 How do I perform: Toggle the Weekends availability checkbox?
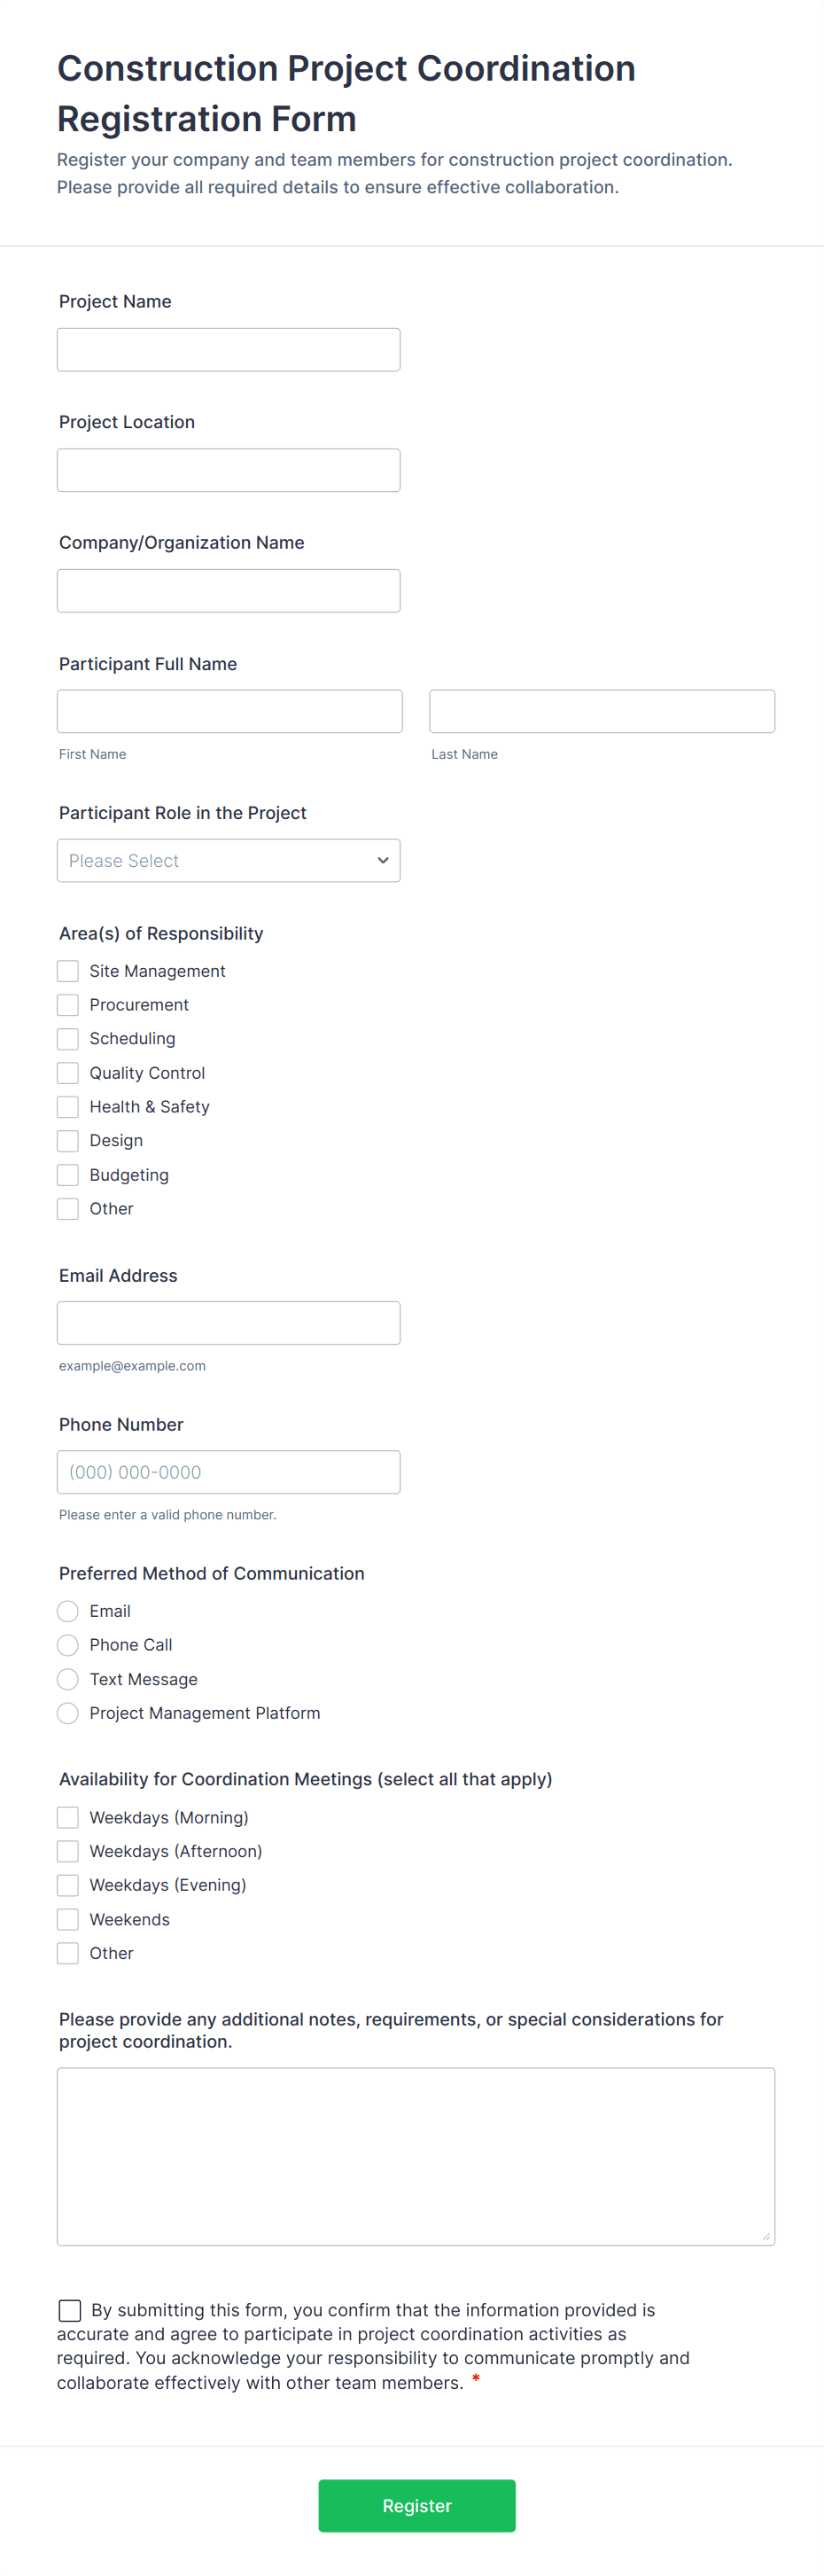click(67, 1919)
